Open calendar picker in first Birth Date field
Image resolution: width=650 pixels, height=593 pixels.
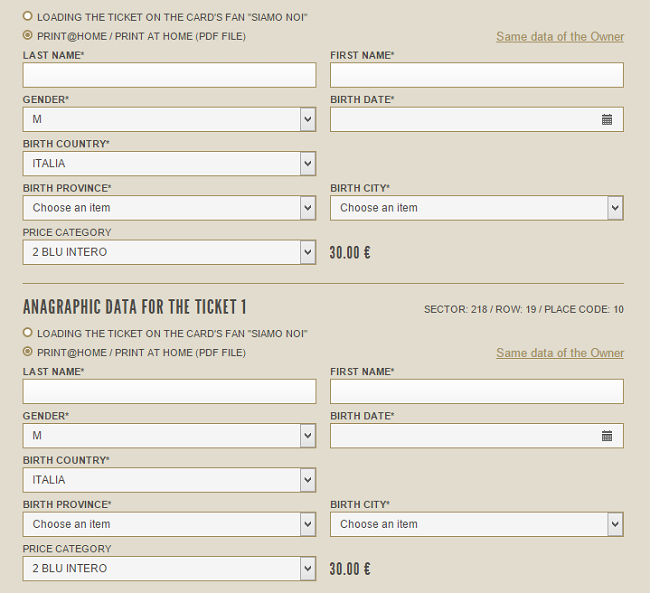coord(606,120)
